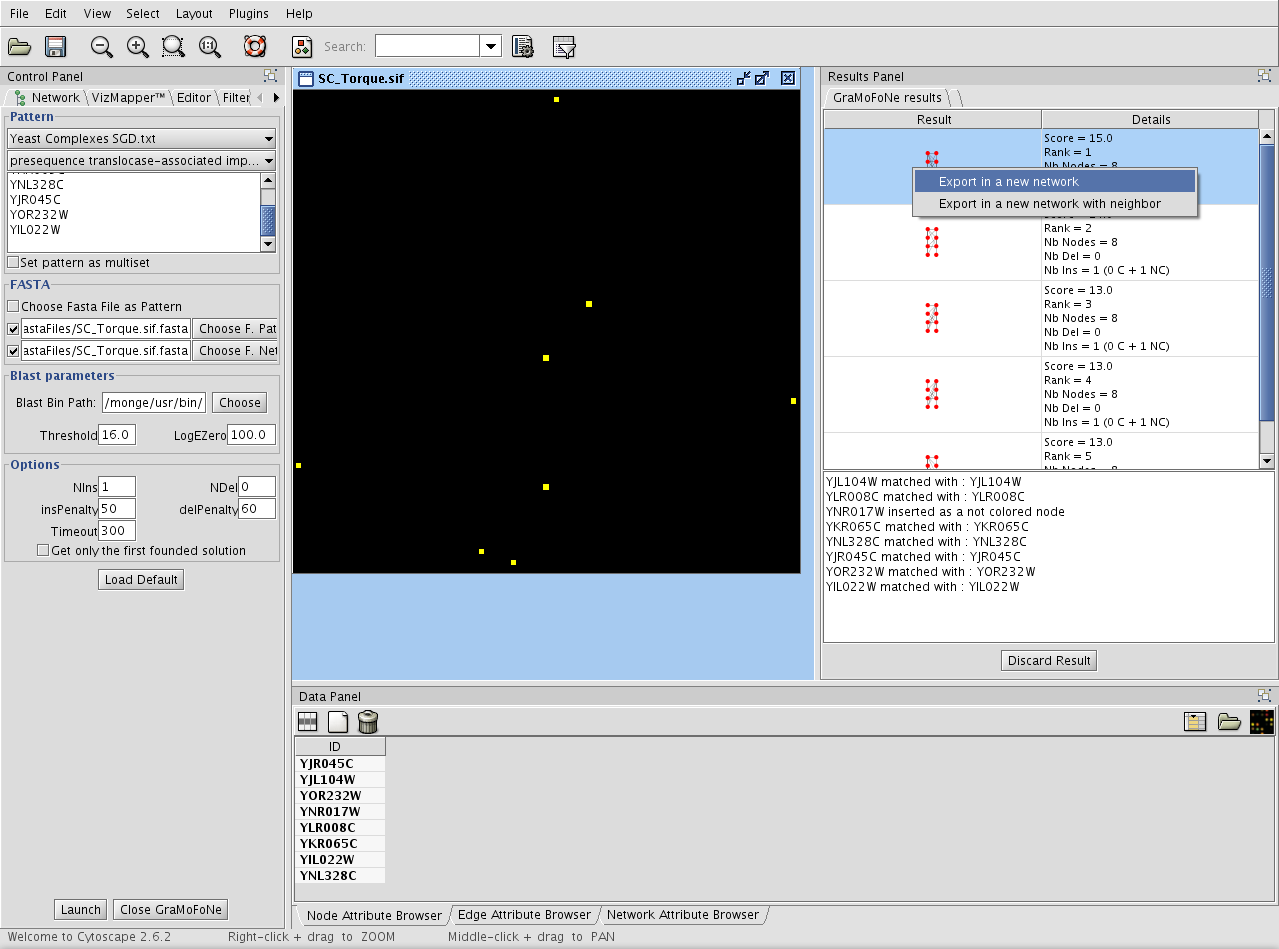Screen dimensions: 1279x949
Task: Open the Layout menu
Action: [194, 14]
